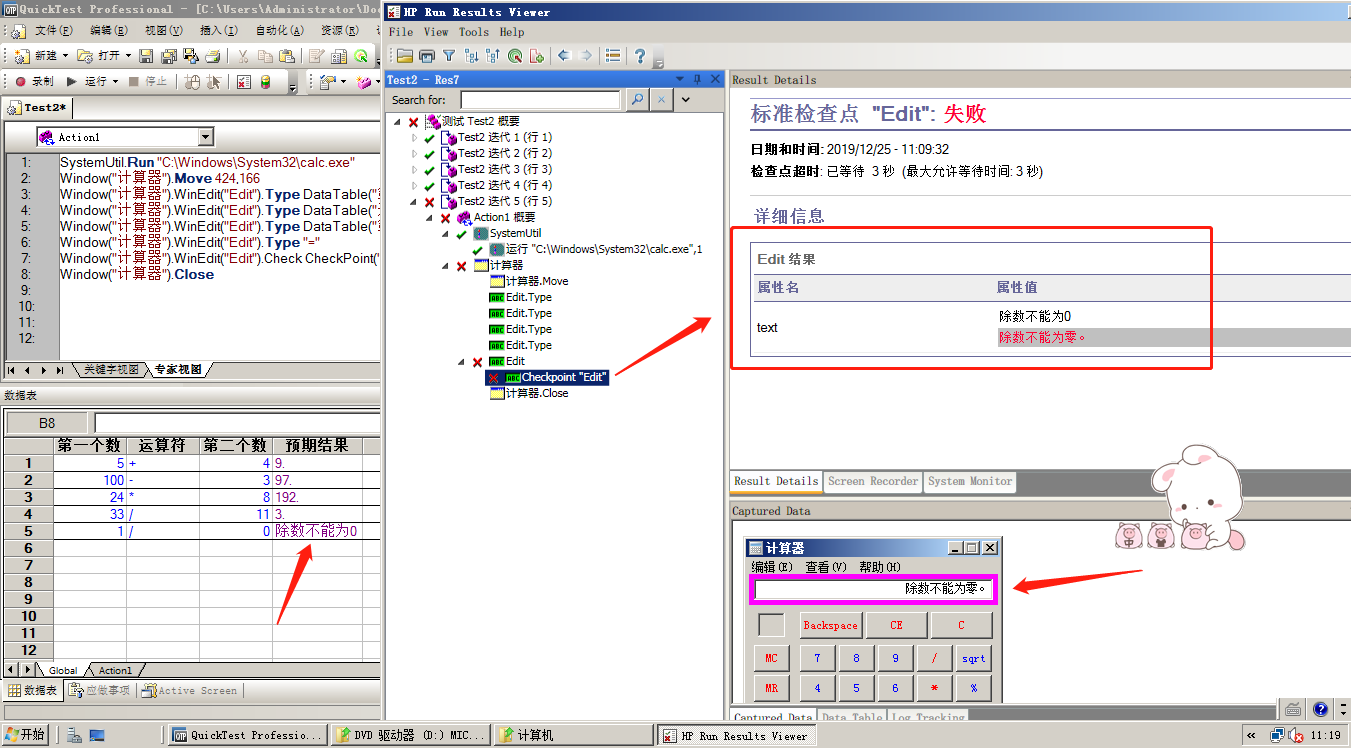The height and width of the screenshot is (748, 1351).
Task: Print the run results report
Action: click(427, 56)
